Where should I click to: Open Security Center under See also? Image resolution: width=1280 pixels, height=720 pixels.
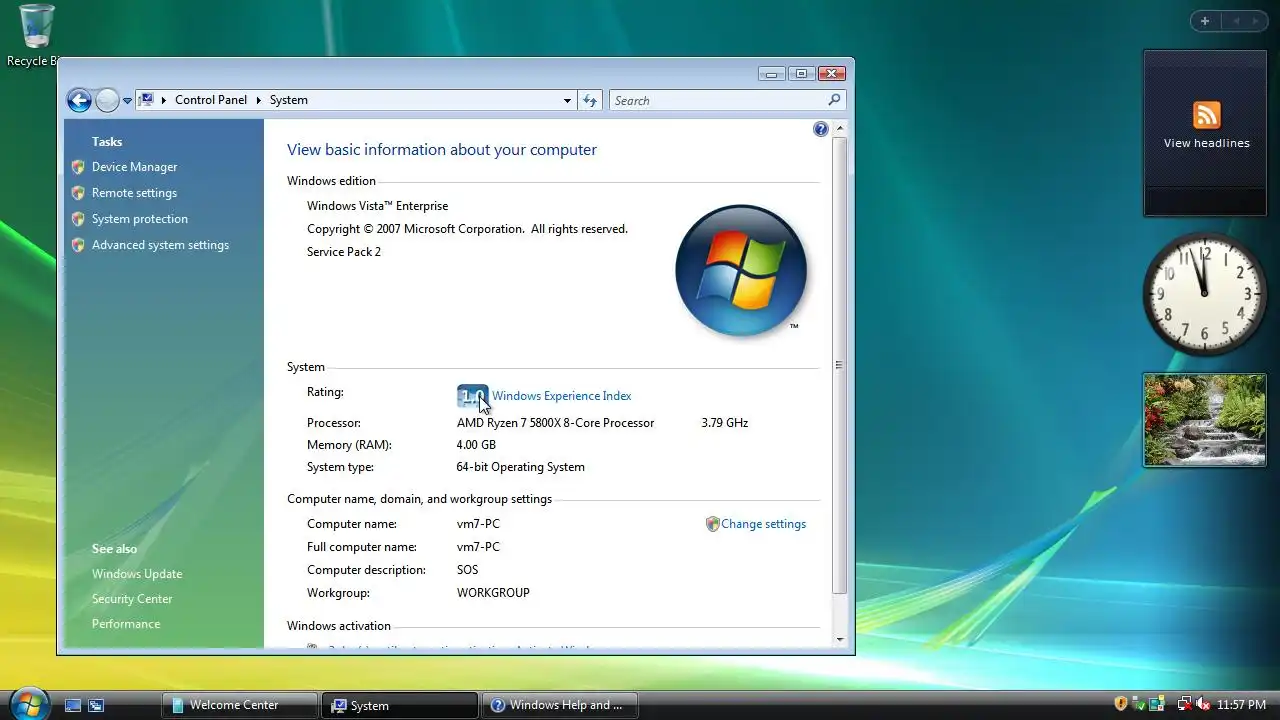point(132,599)
